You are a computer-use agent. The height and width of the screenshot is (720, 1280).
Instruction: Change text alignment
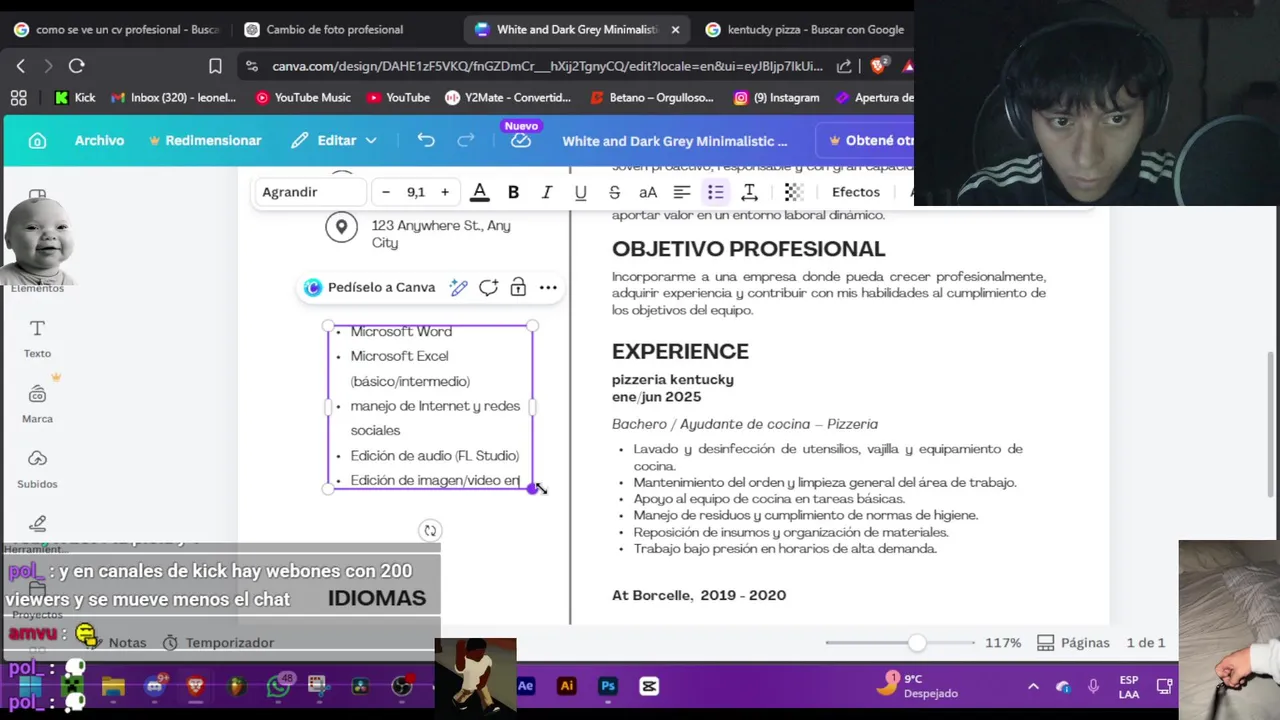tap(682, 192)
